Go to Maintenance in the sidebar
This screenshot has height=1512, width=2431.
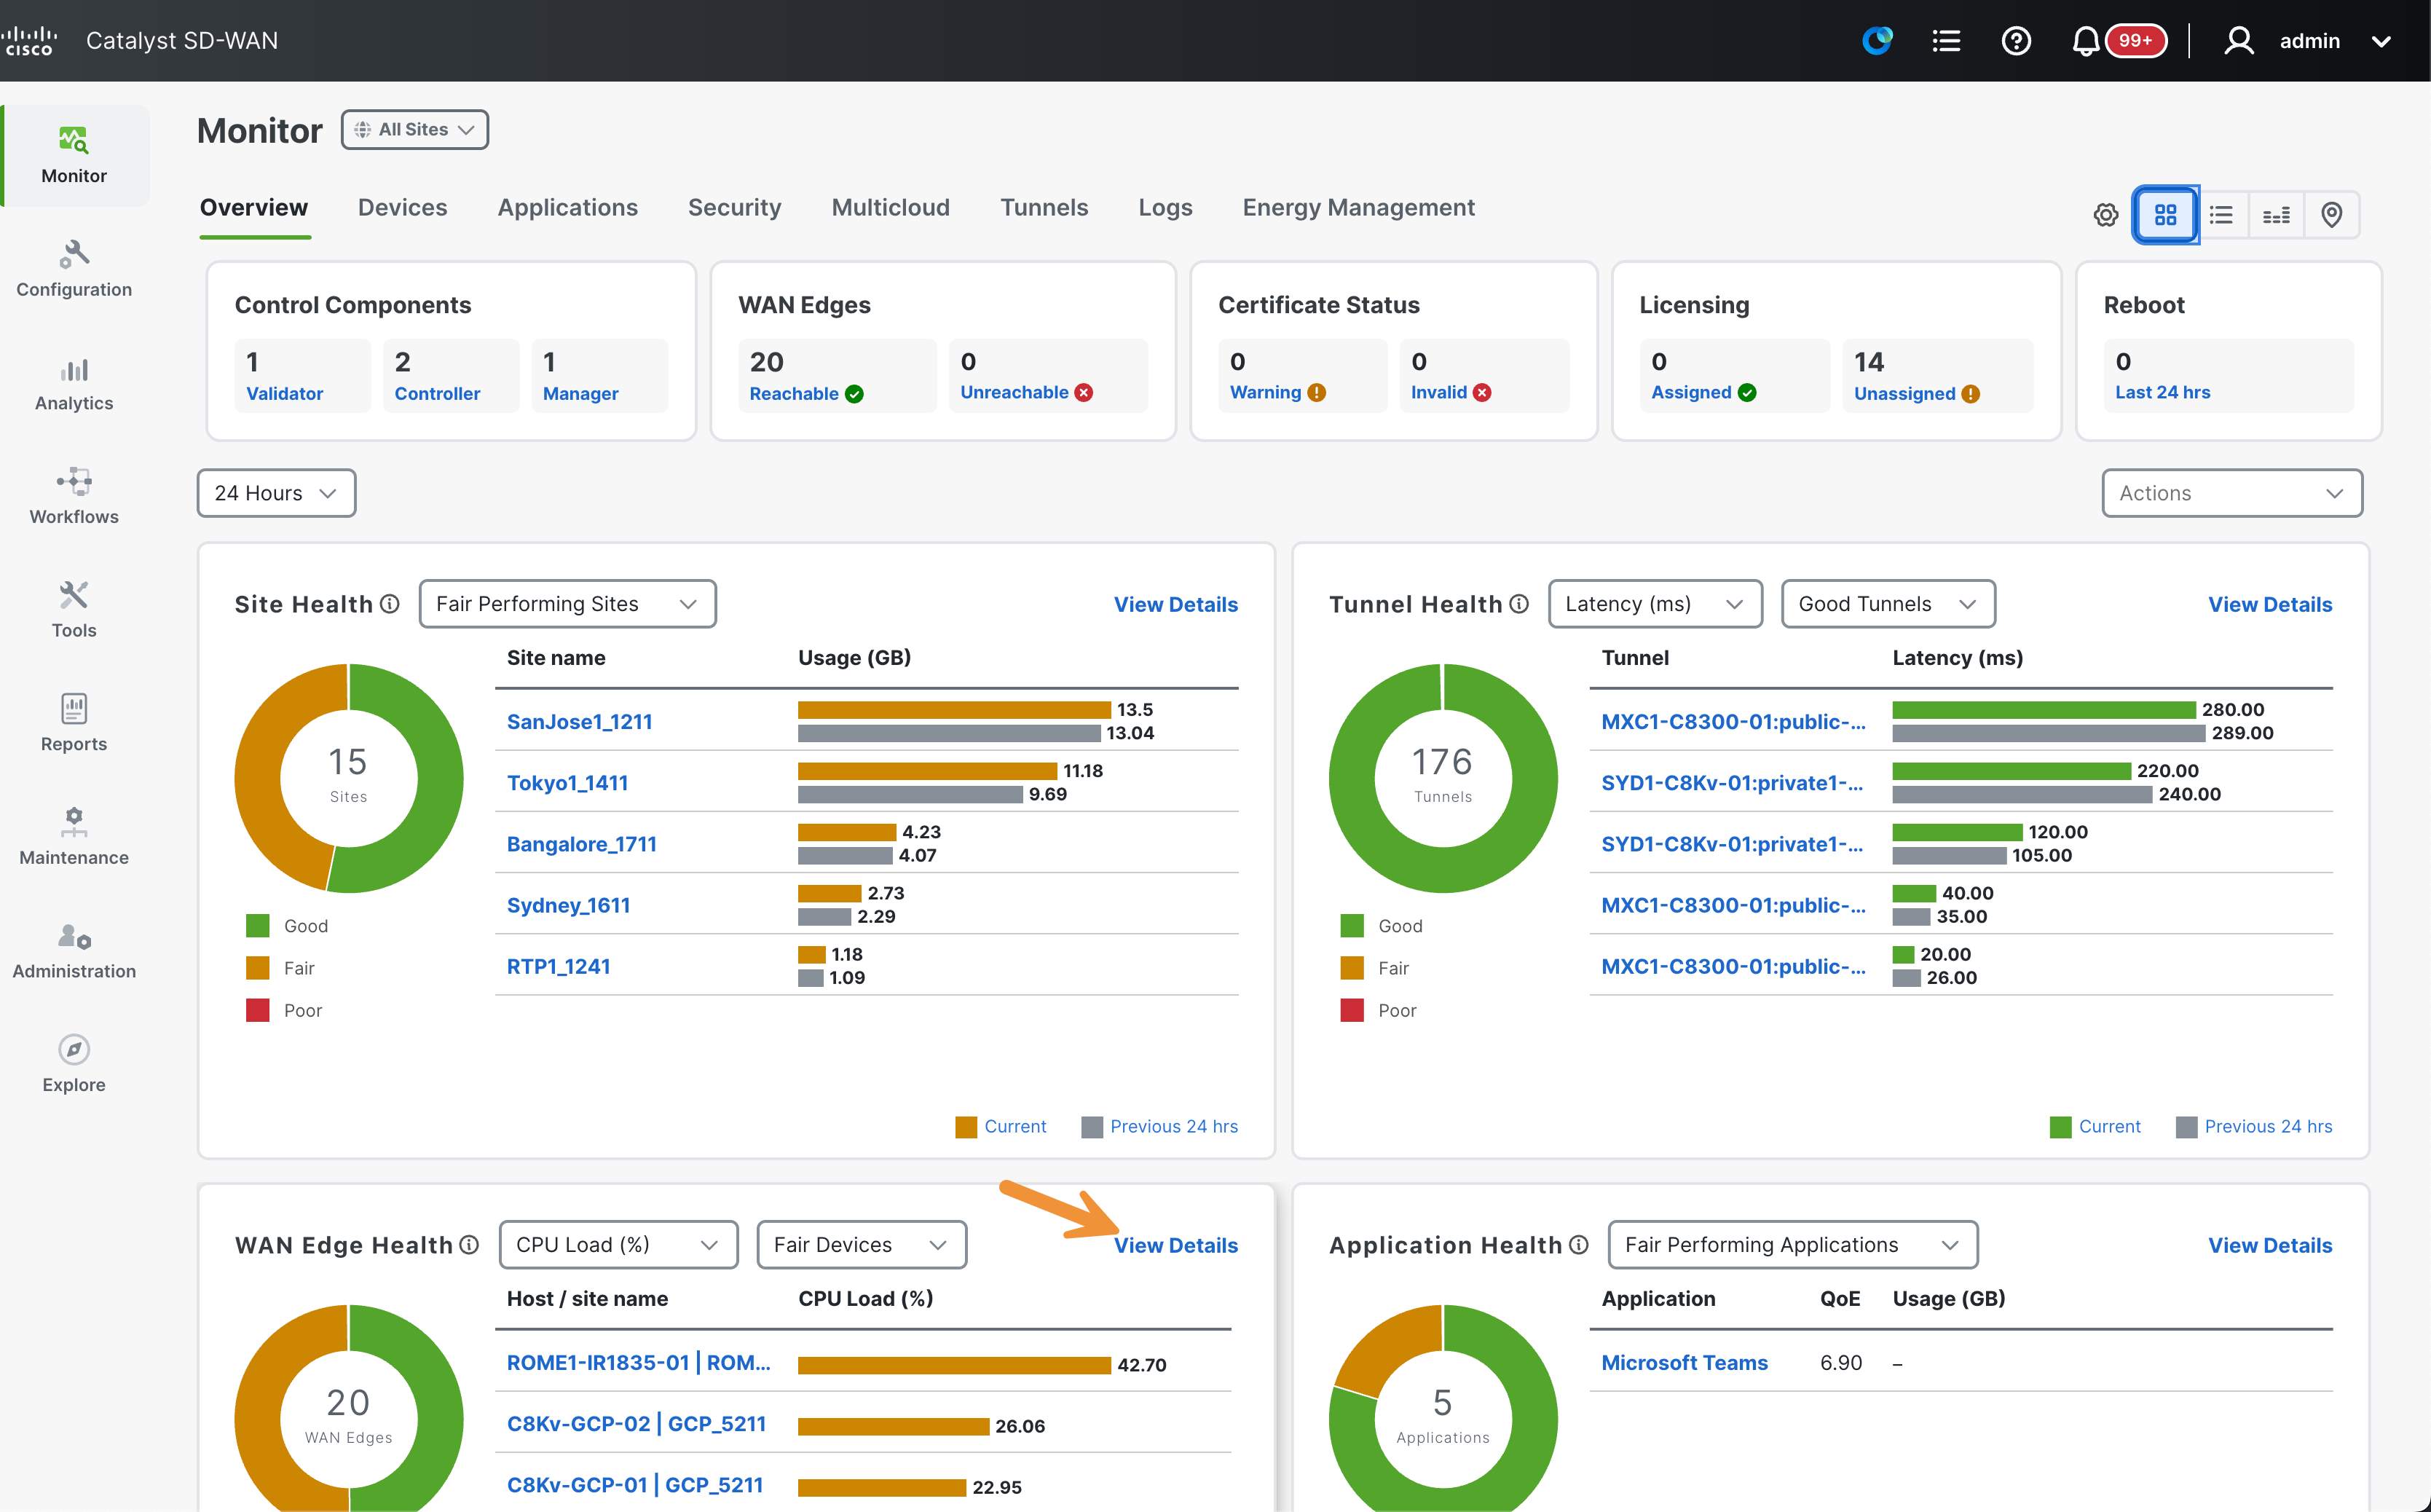pos(74,837)
